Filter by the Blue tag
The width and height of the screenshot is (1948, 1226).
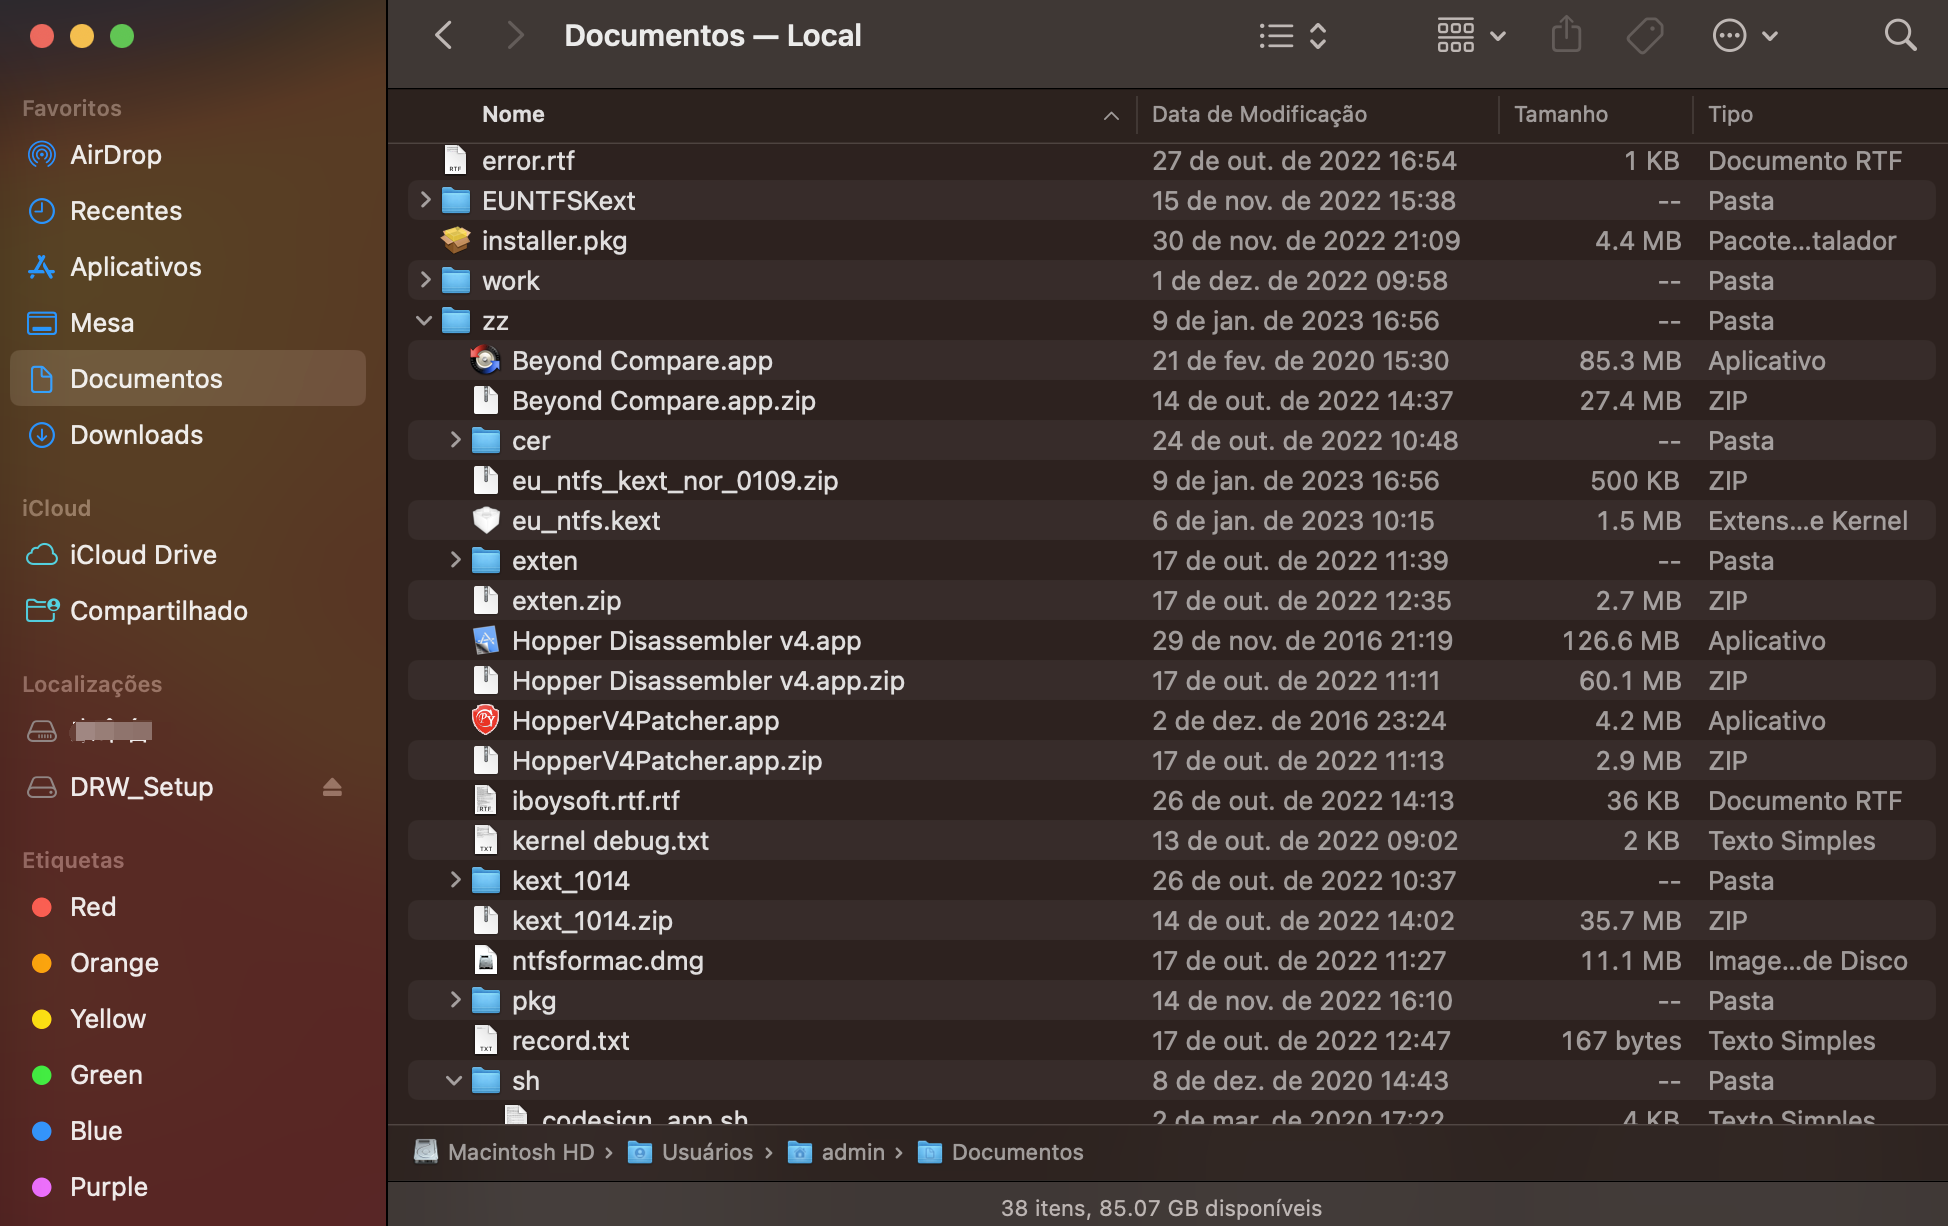188,1131
